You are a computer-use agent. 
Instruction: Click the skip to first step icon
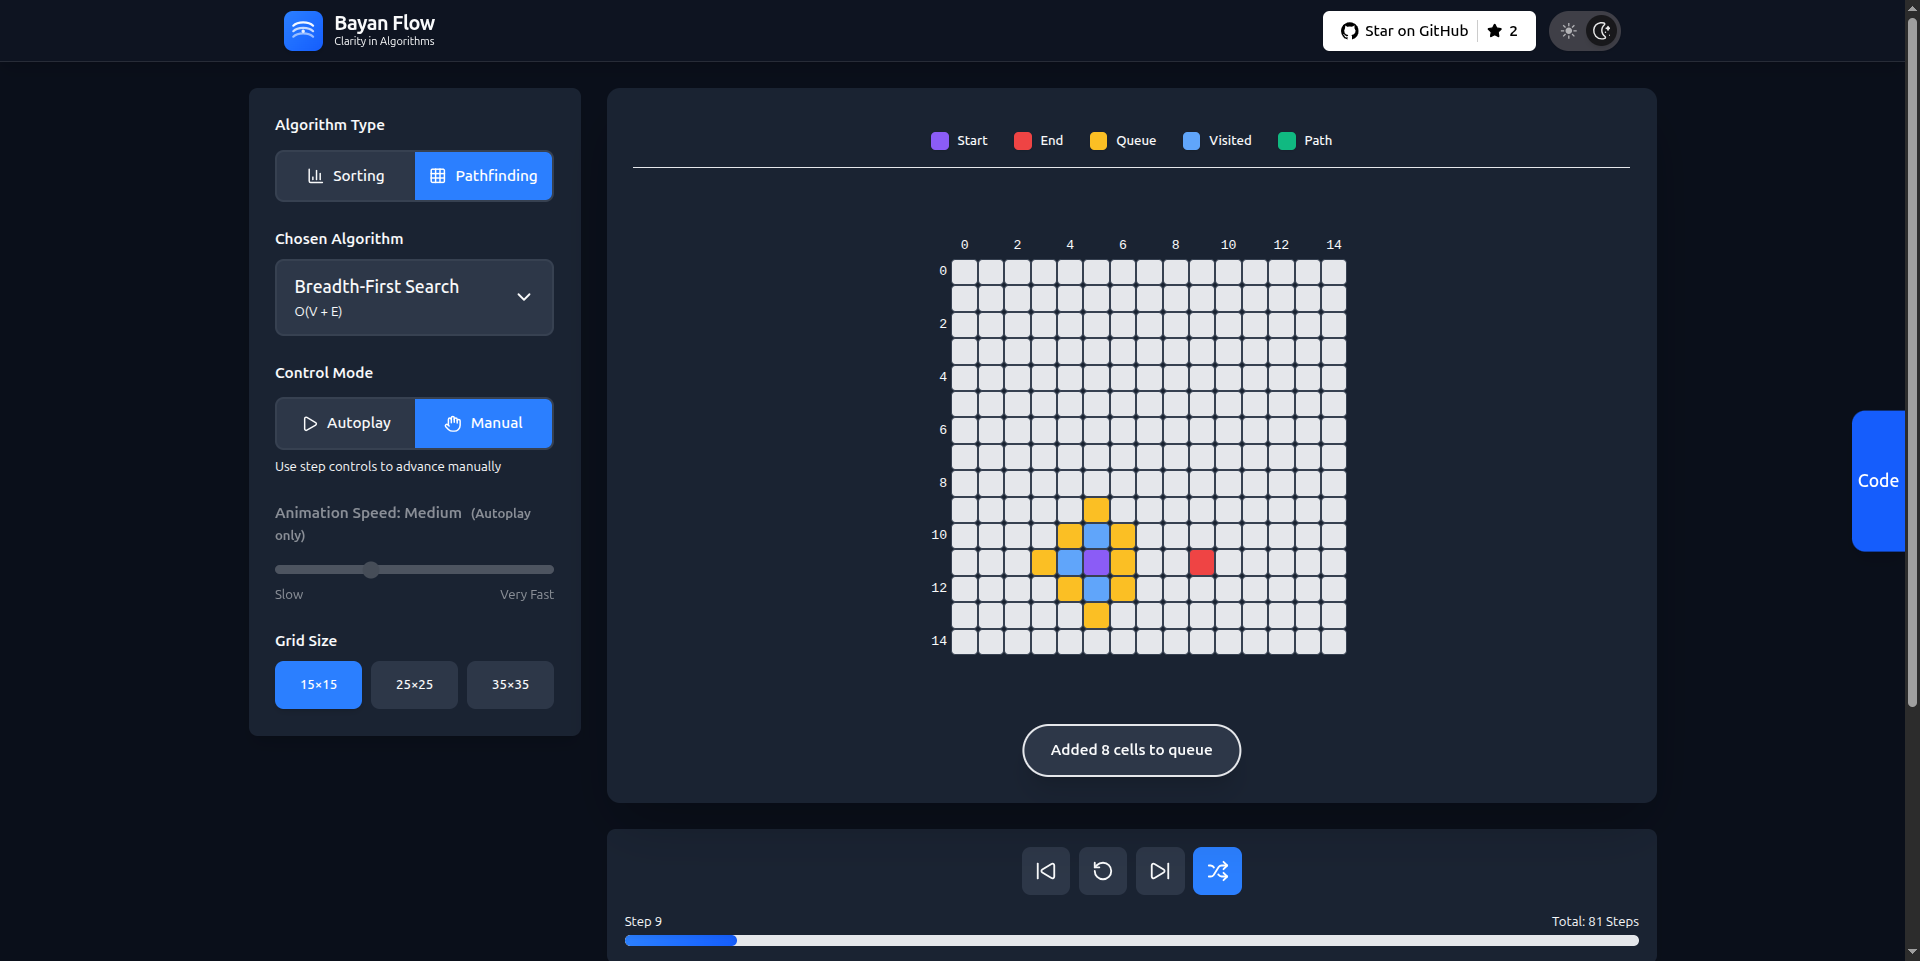point(1044,871)
